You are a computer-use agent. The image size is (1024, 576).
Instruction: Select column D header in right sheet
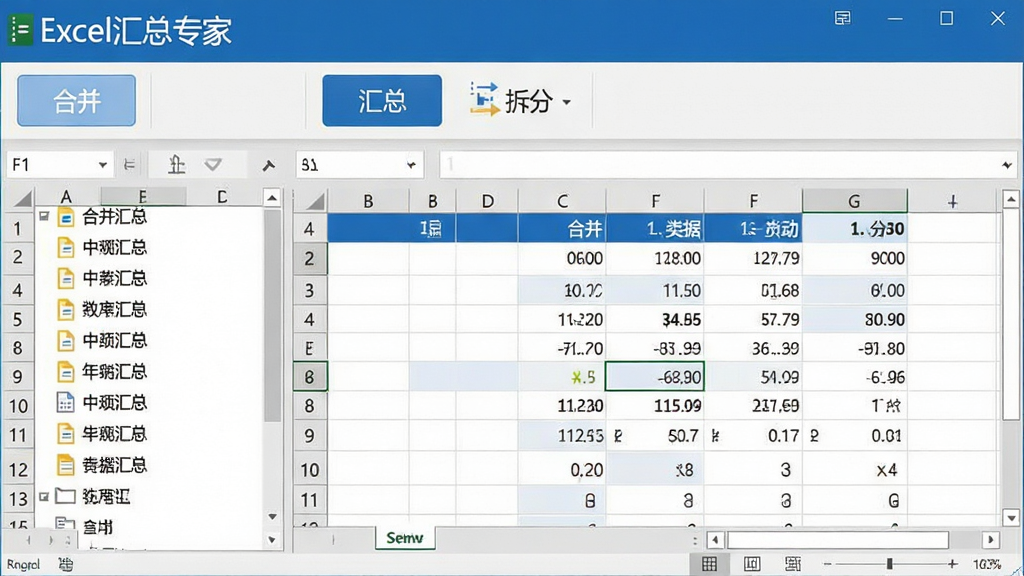click(x=487, y=201)
